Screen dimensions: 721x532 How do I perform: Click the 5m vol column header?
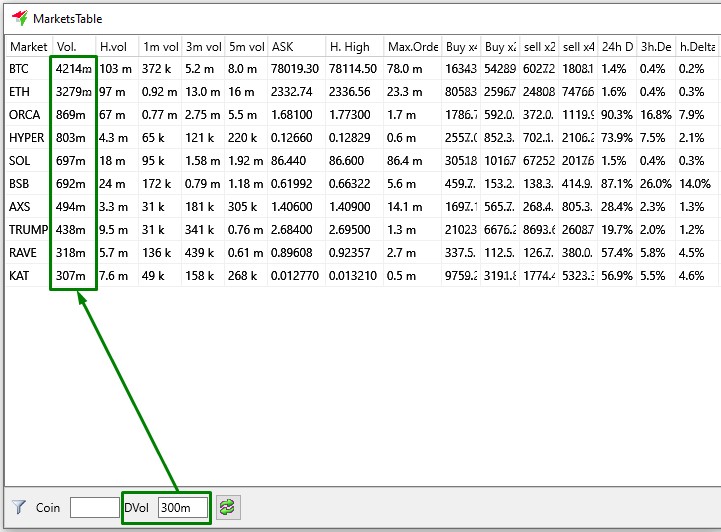point(245,46)
